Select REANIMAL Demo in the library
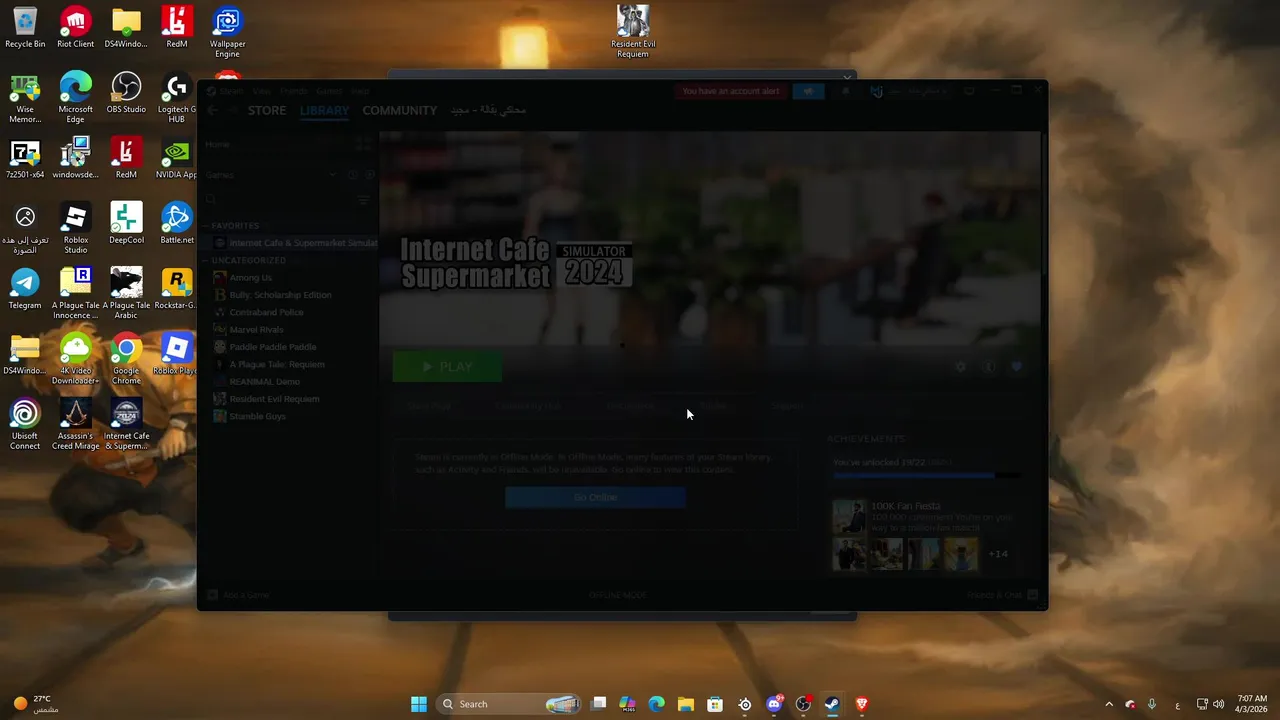The image size is (1280, 720). tap(264, 381)
